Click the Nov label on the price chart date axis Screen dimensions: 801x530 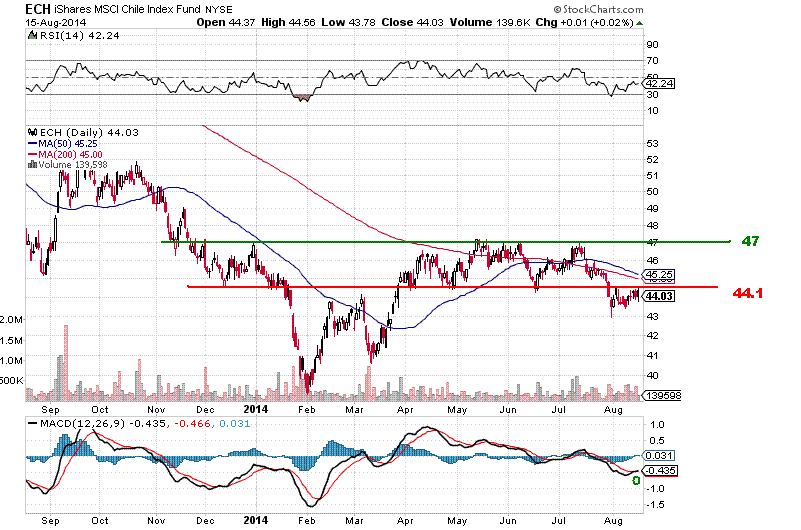click(156, 409)
